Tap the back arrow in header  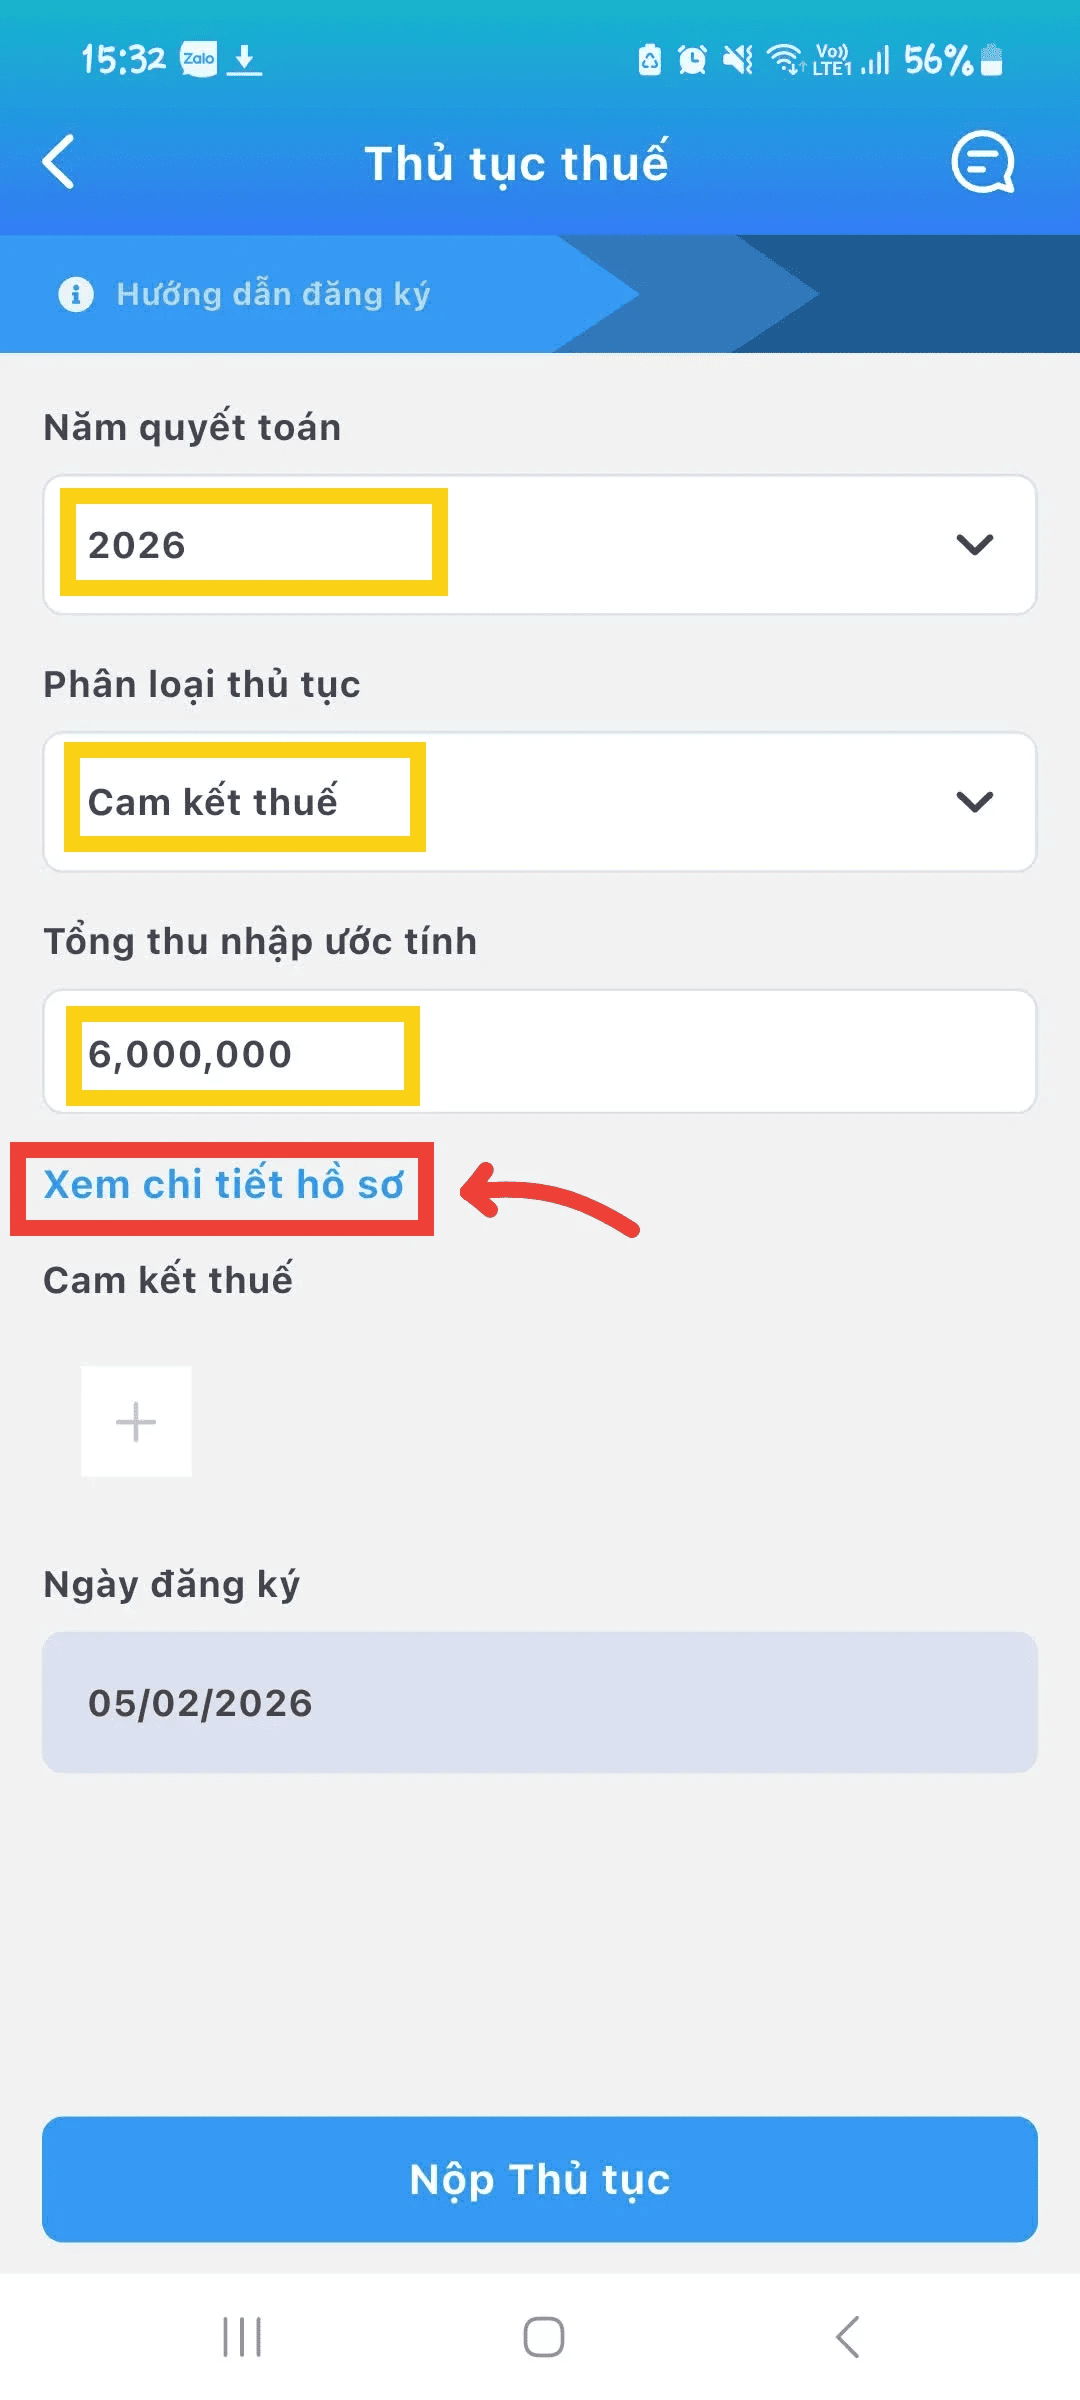click(59, 162)
